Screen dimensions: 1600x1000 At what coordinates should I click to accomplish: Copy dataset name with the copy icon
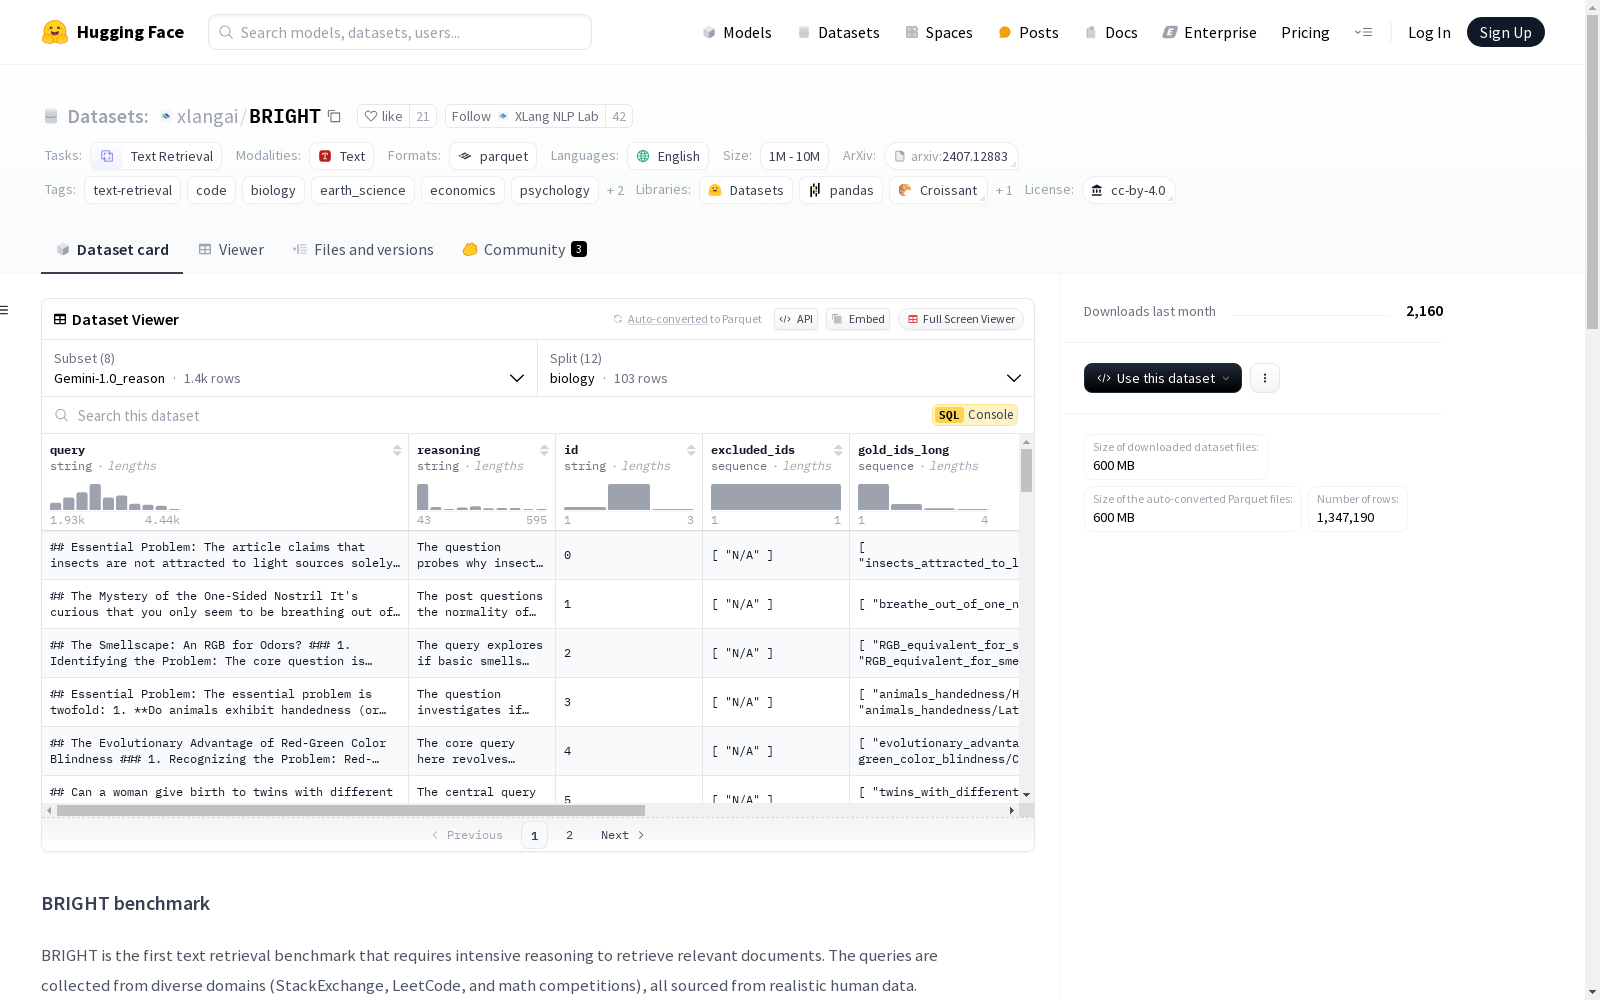pos(335,117)
